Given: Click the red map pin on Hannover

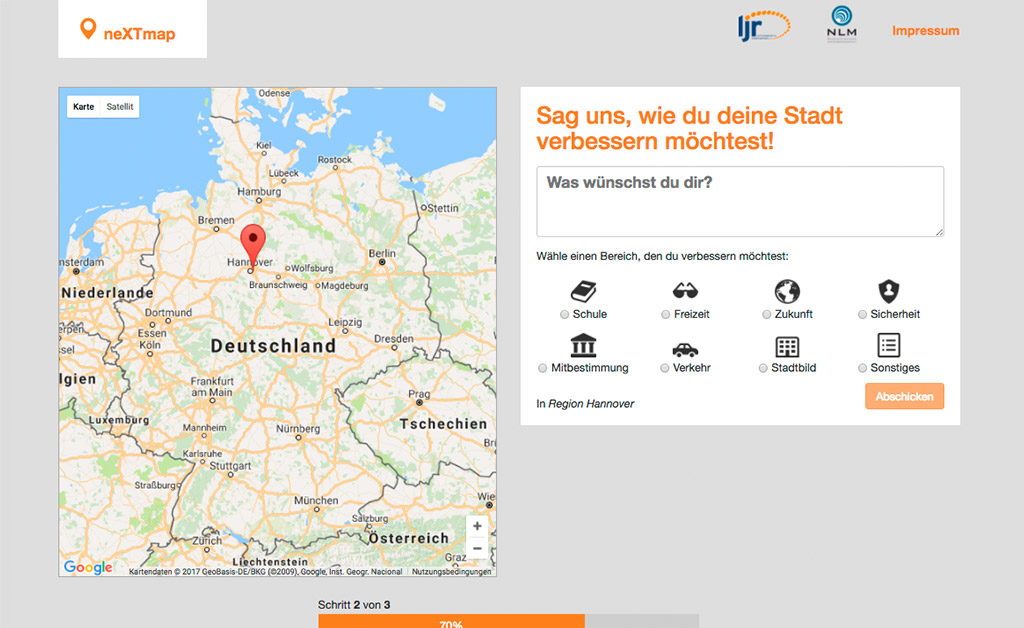Looking at the screenshot, I should 254,242.
